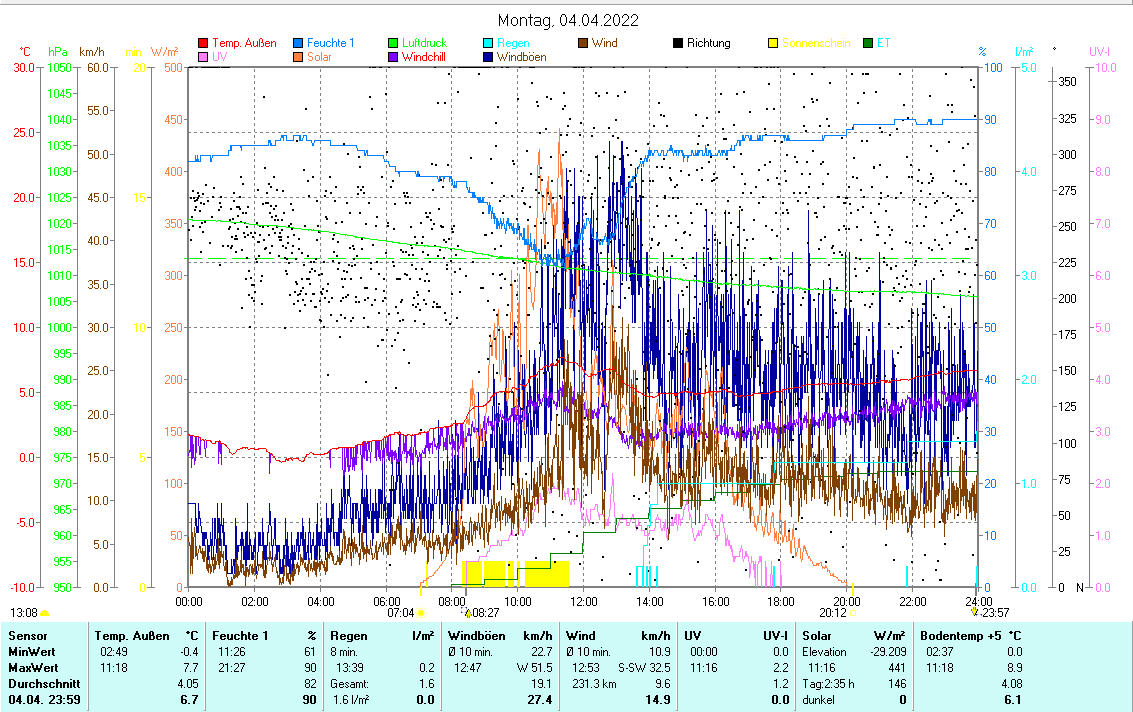Select the UV legend label
The width and height of the screenshot is (1133, 712).
pos(220,57)
